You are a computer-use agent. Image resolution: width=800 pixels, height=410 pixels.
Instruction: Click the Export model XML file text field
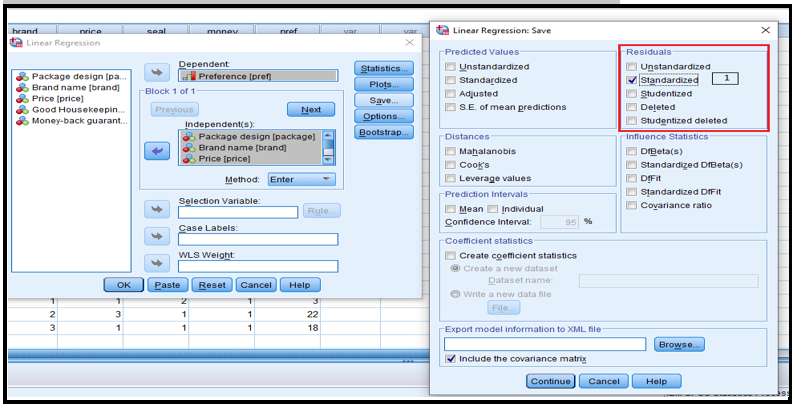pos(545,344)
